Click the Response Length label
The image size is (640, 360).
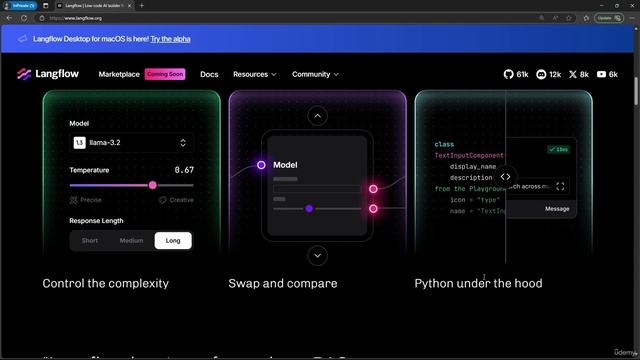[96, 220]
